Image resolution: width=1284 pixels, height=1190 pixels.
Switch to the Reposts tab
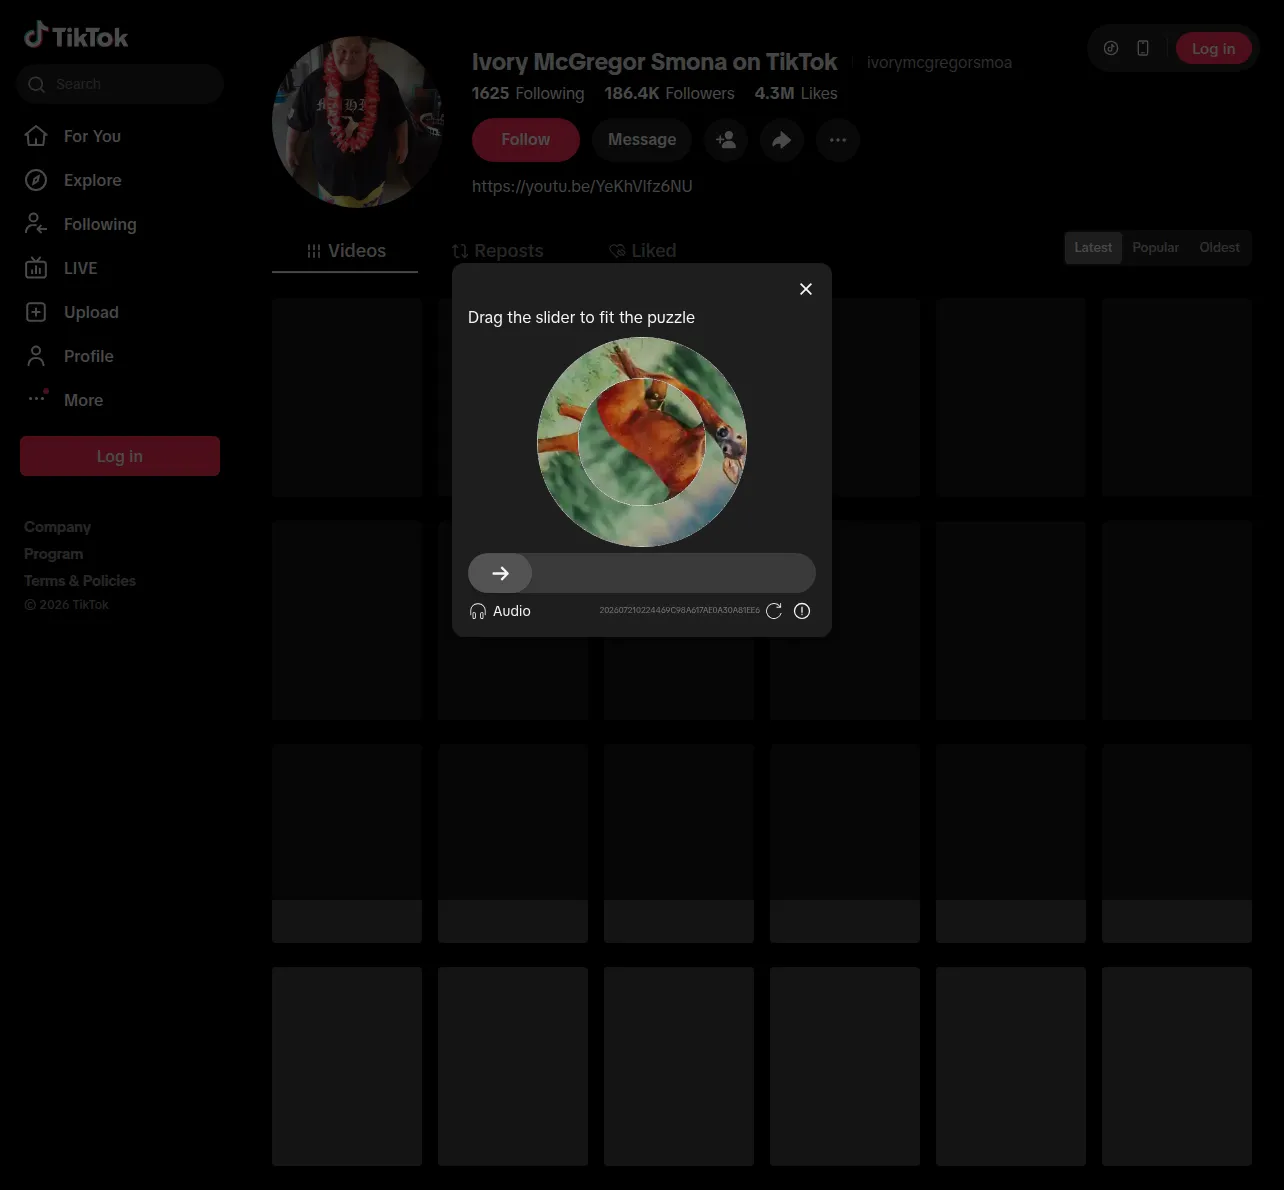tap(497, 251)
